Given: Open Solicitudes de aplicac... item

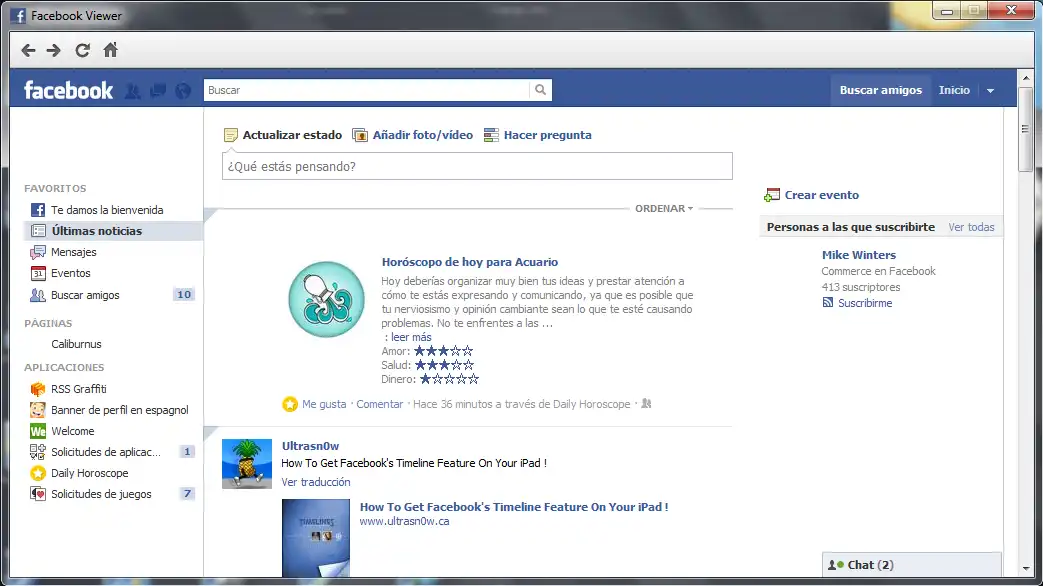Looking at the screenshot, I should [106, 452].
